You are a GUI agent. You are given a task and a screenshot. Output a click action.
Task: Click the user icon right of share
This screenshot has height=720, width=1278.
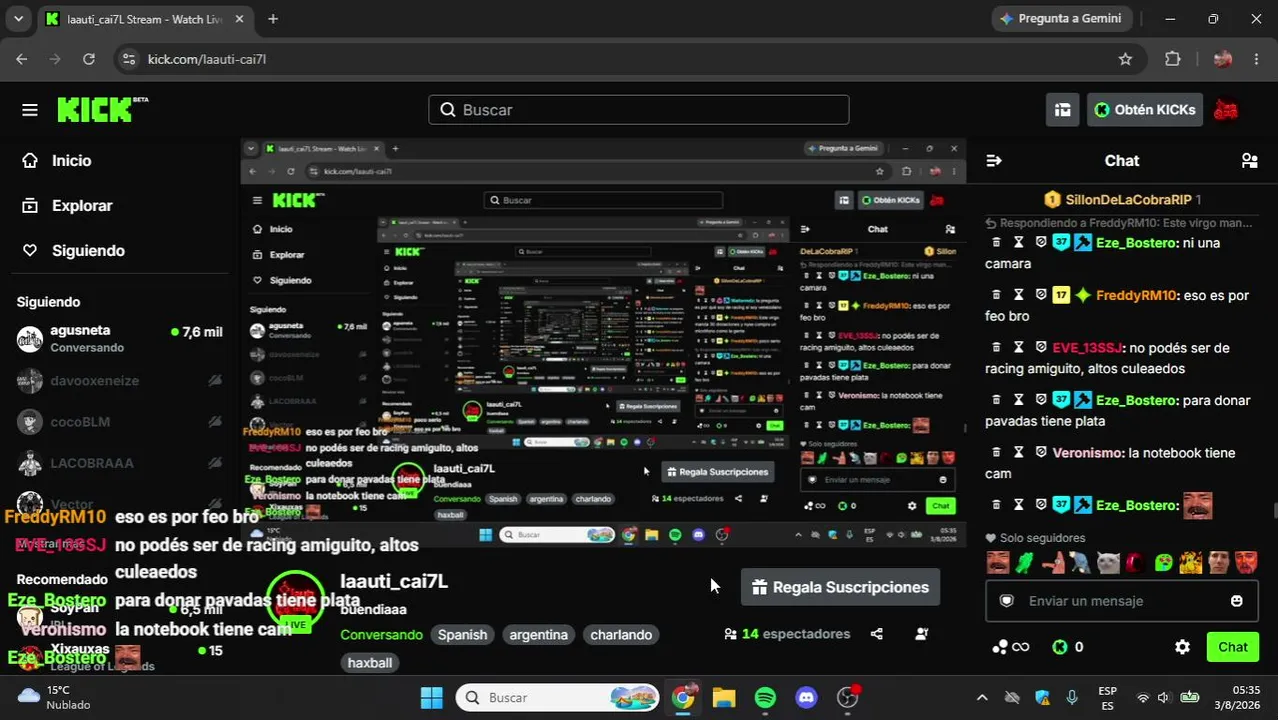pos(921,634)
